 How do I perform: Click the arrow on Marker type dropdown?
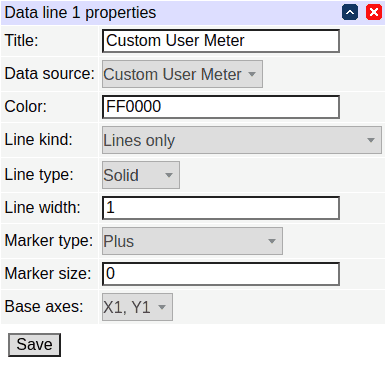272,241
